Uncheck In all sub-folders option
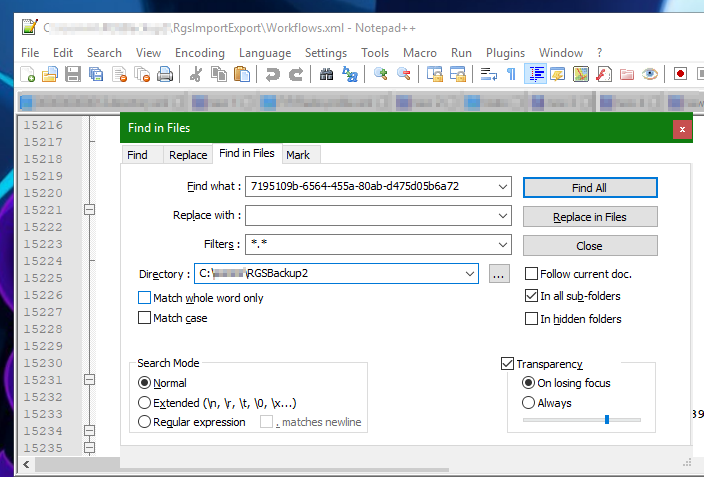 [x=531, y=296]
